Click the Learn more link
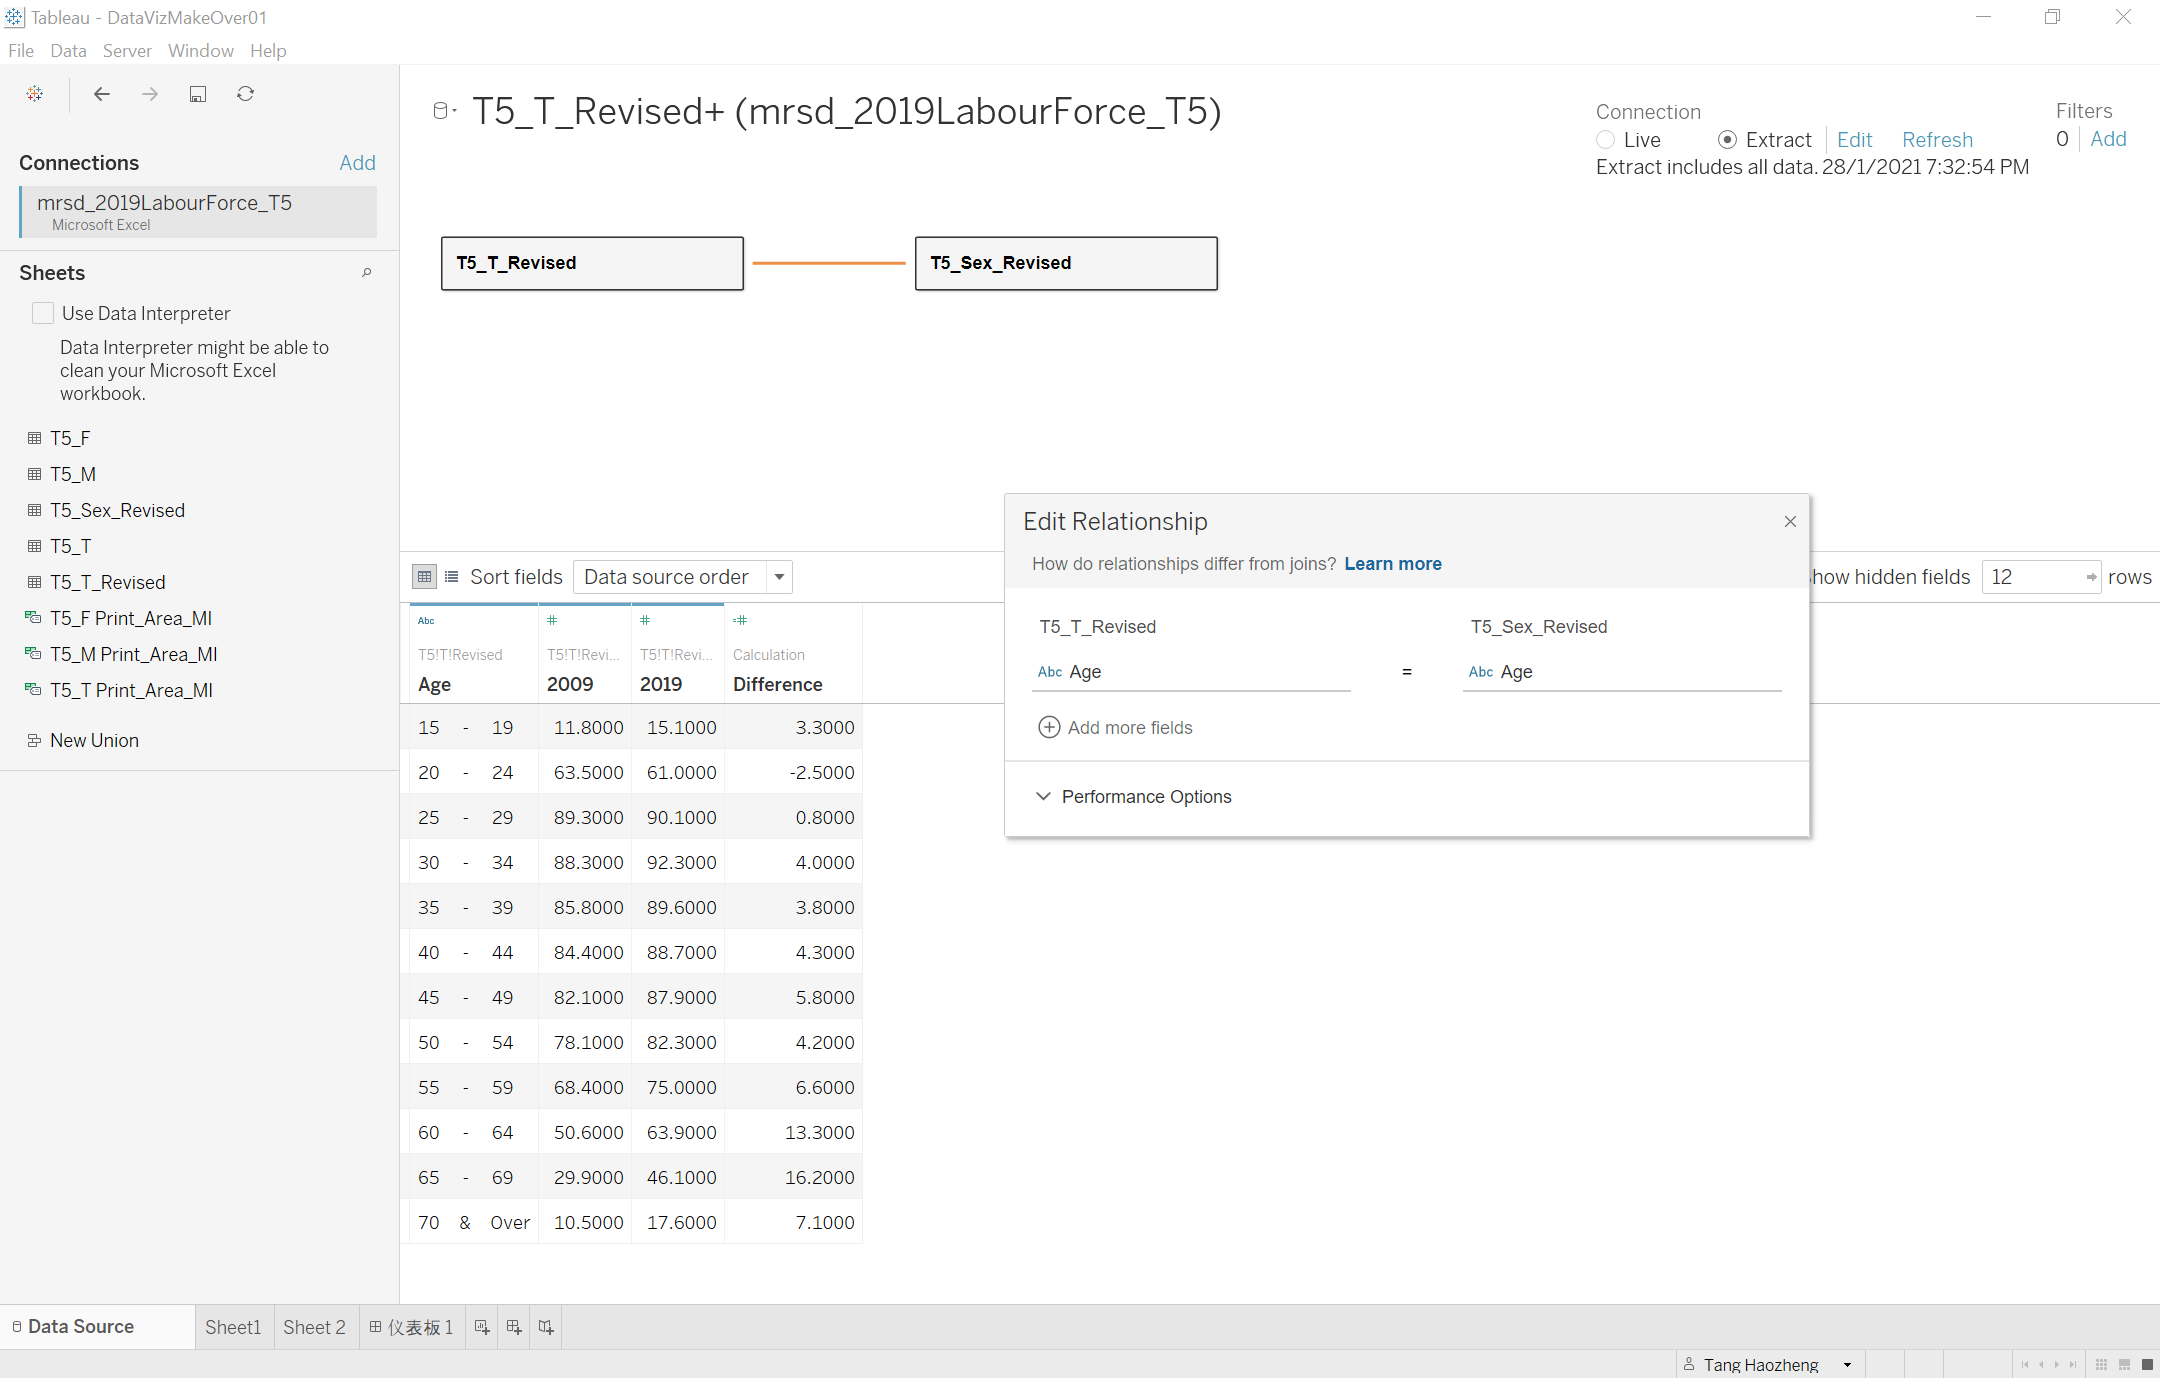 1392,564
